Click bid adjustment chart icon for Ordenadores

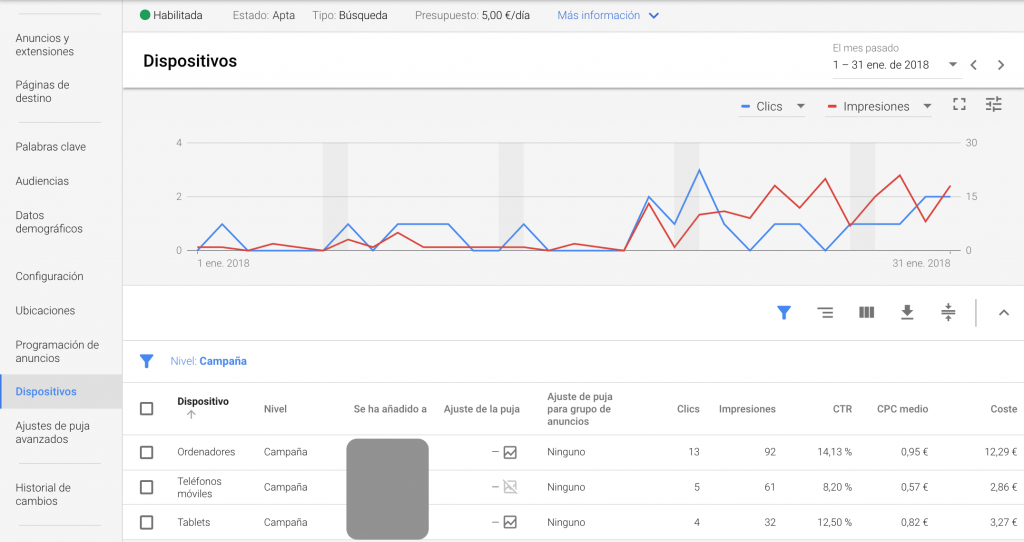point(510,452)
